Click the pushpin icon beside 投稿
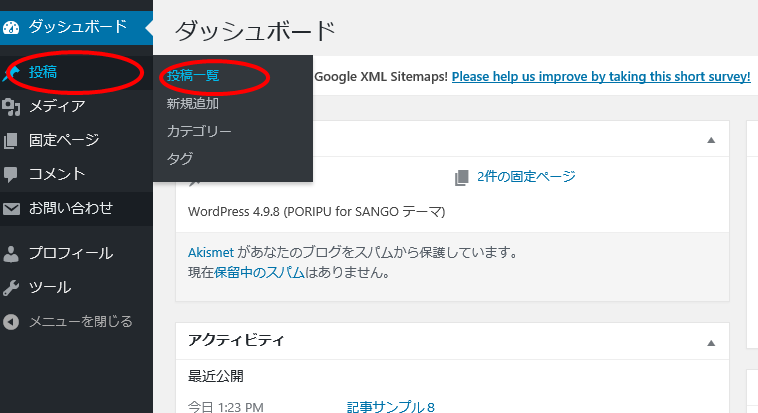This screenshot has width=758, height=413. [11, 74]
